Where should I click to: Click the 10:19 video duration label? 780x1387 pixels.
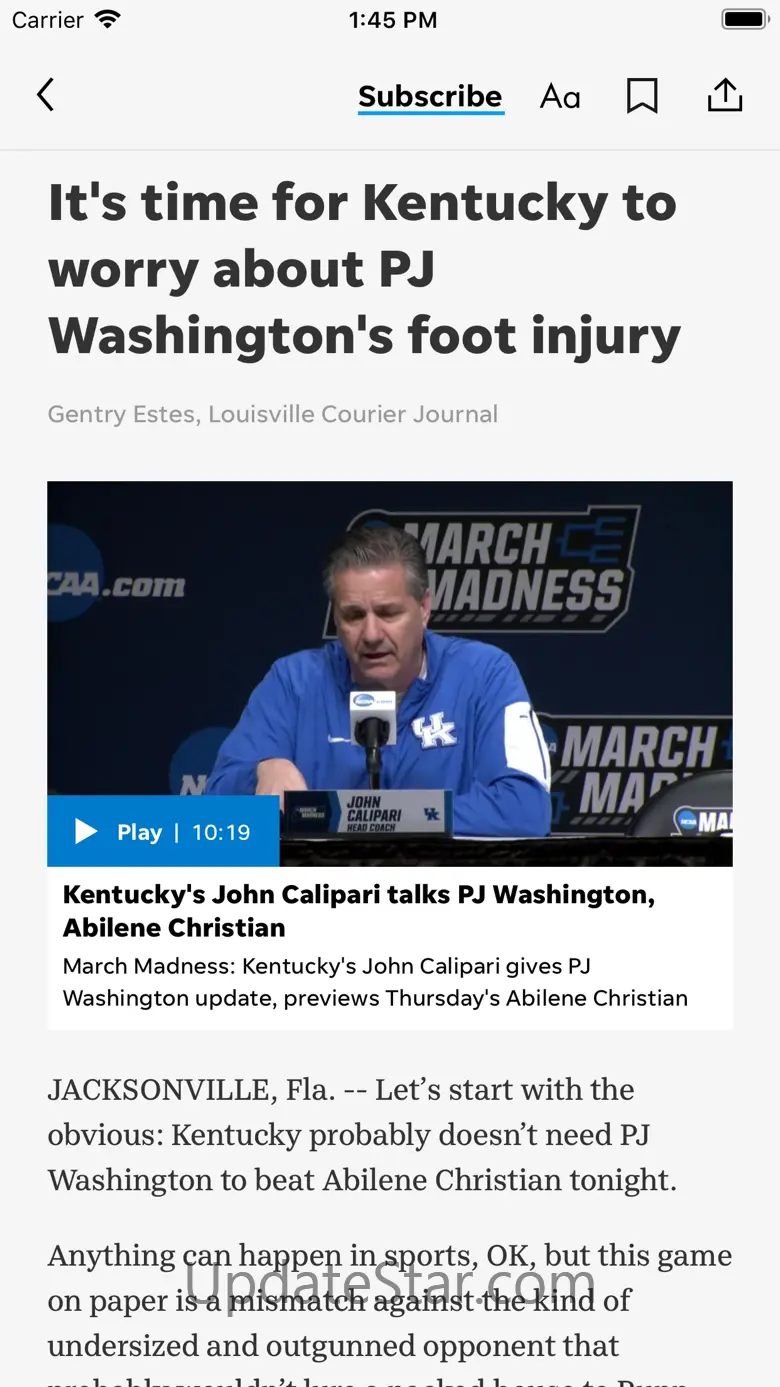tap(221, 832)
